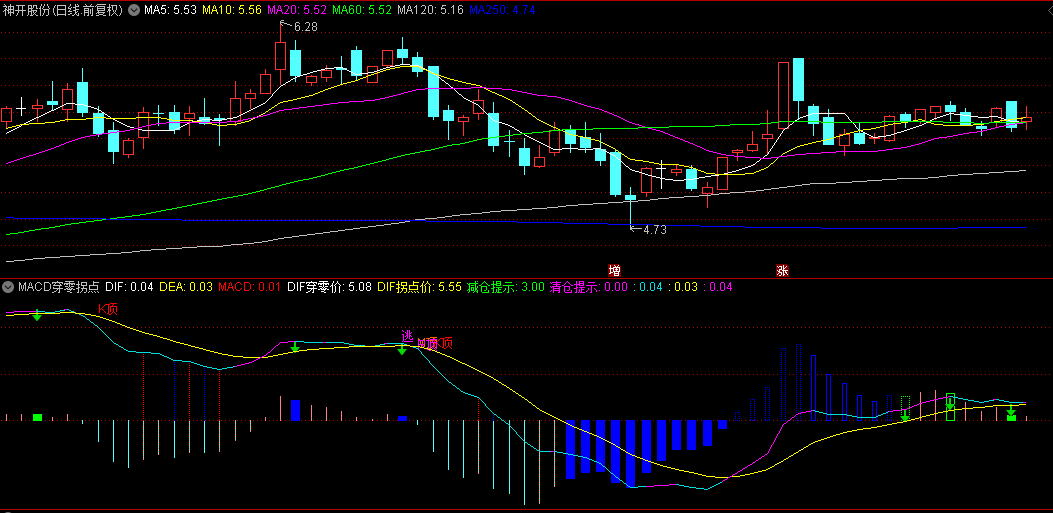Click the first red K顶 signal label
Image resolution: width=1053 pixels, height=513 pixels.
coord(108,309)
